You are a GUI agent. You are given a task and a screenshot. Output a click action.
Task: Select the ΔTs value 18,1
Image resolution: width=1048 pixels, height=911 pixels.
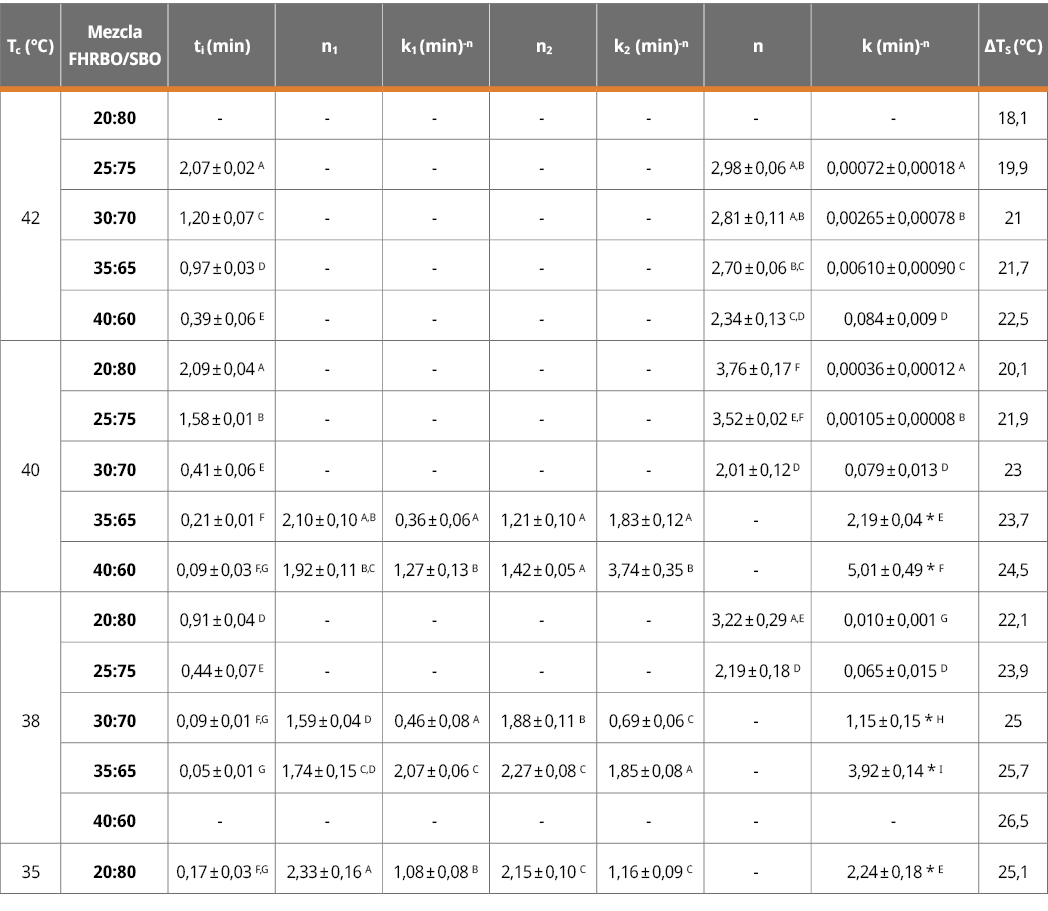pos(1011,119)
